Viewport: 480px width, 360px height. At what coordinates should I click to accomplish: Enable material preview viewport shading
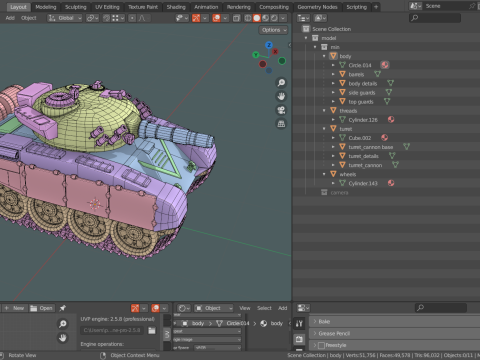(x=265, y=18)
